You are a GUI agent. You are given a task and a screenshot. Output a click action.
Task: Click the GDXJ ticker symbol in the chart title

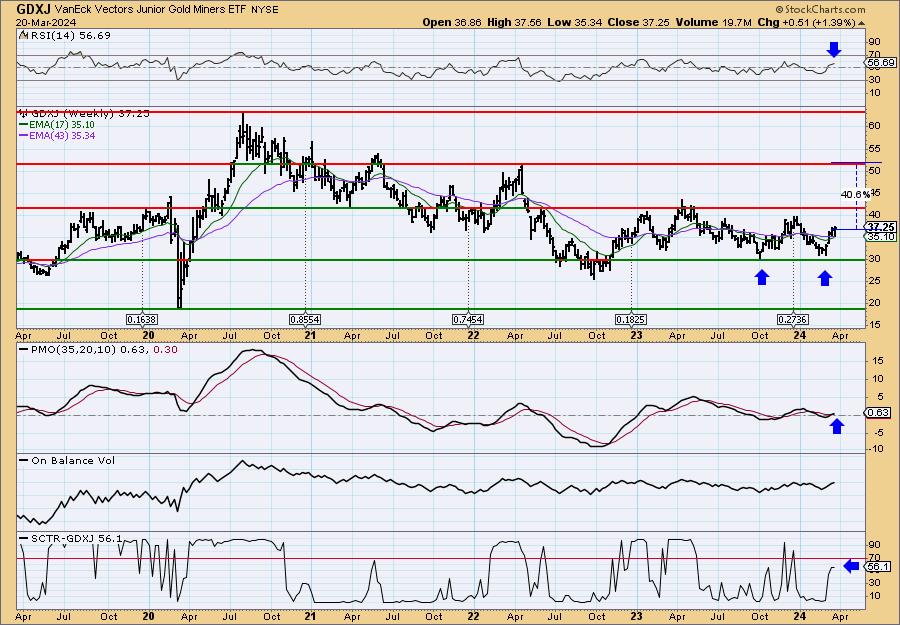34,9
